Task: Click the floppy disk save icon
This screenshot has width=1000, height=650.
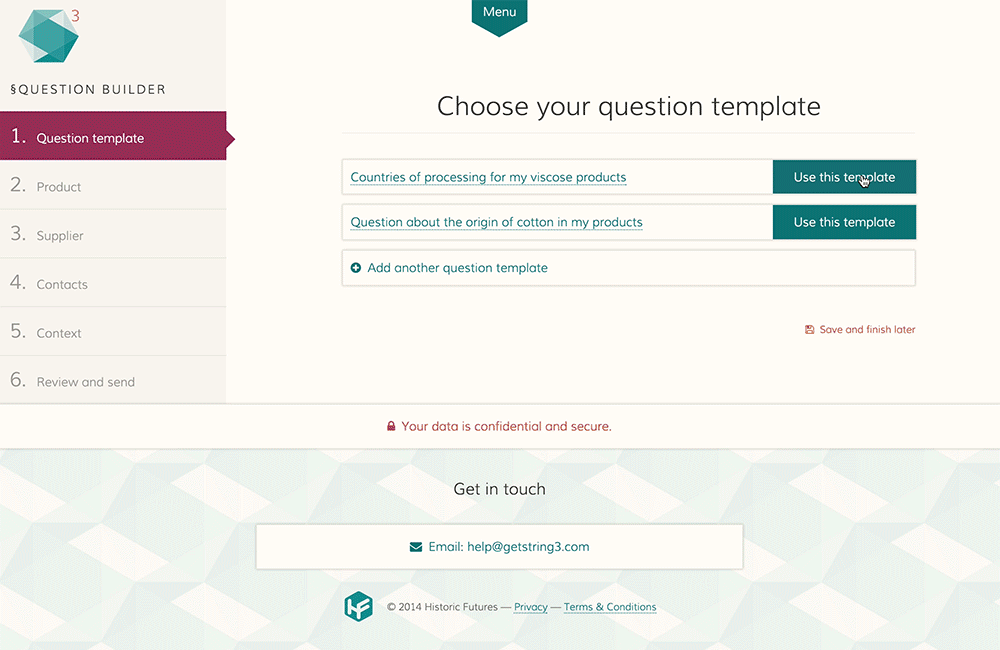Action: pyautogui.click(x=809, y=330)
